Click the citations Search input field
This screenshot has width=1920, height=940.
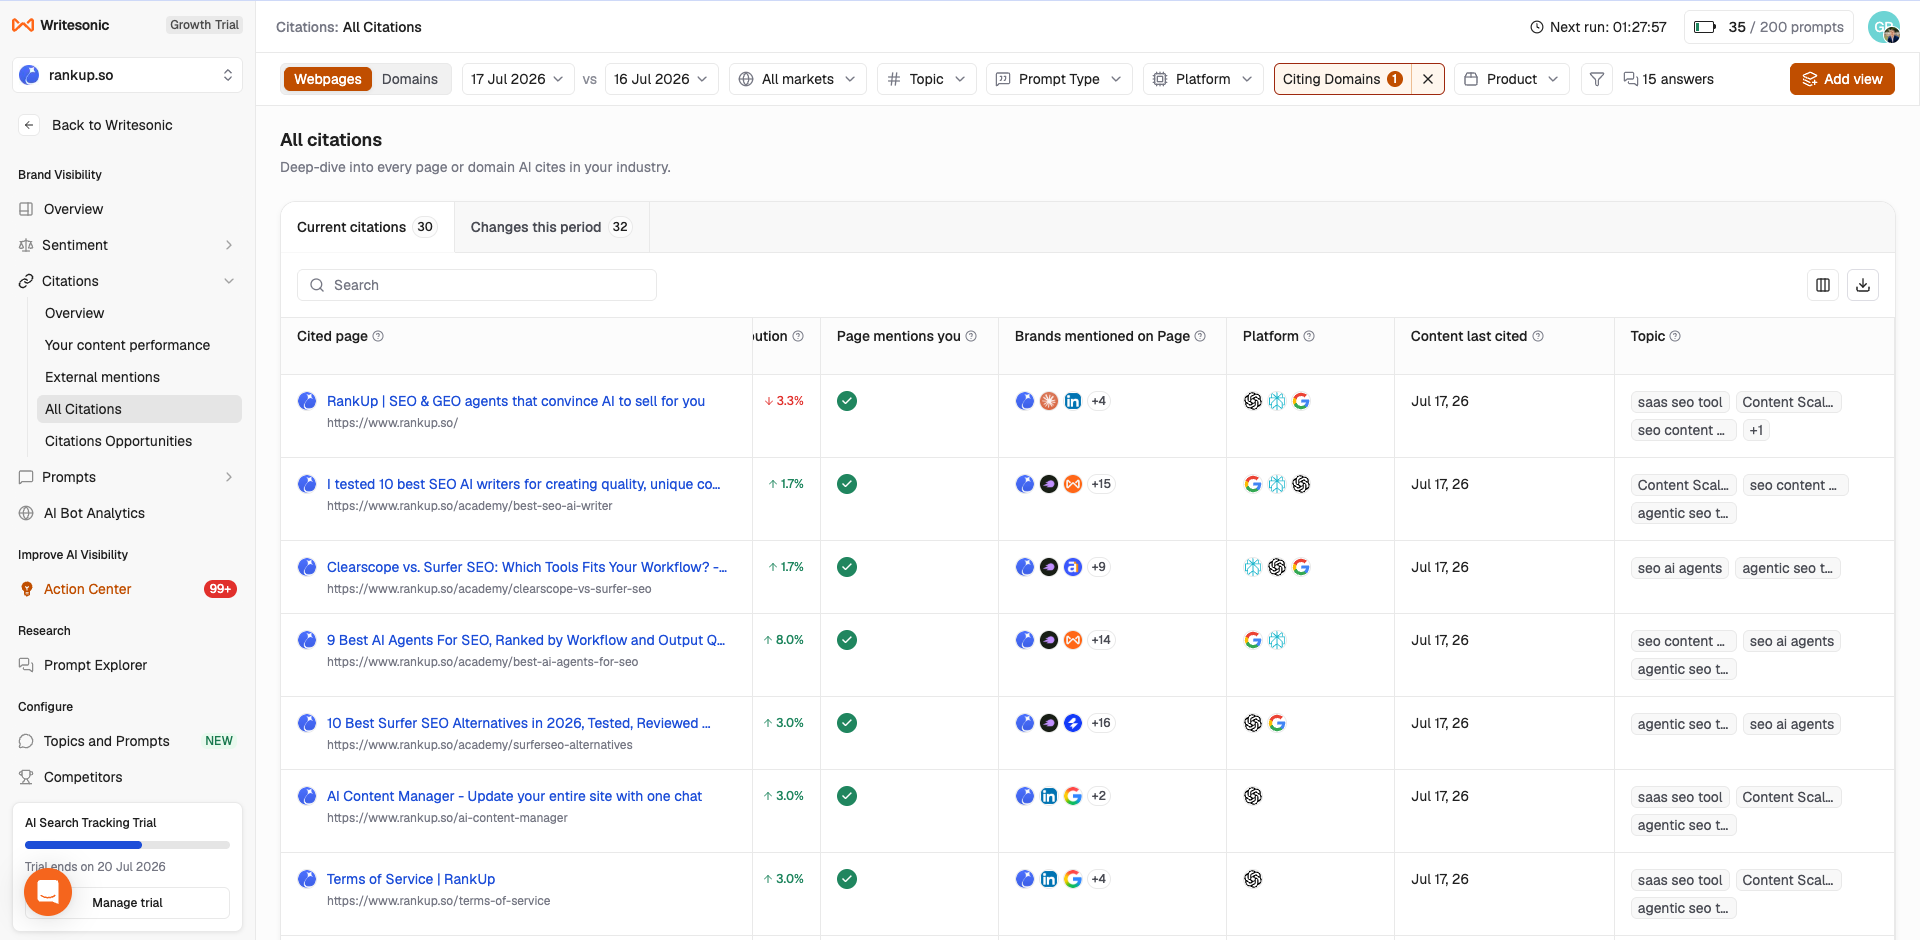(477, 285)
